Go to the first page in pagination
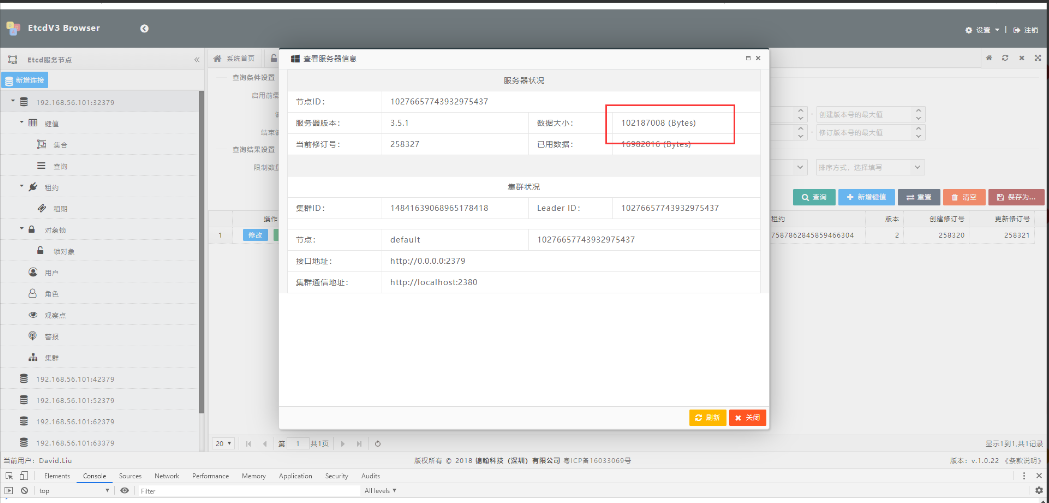This screenshot has width=1049, height=503. 249,443
